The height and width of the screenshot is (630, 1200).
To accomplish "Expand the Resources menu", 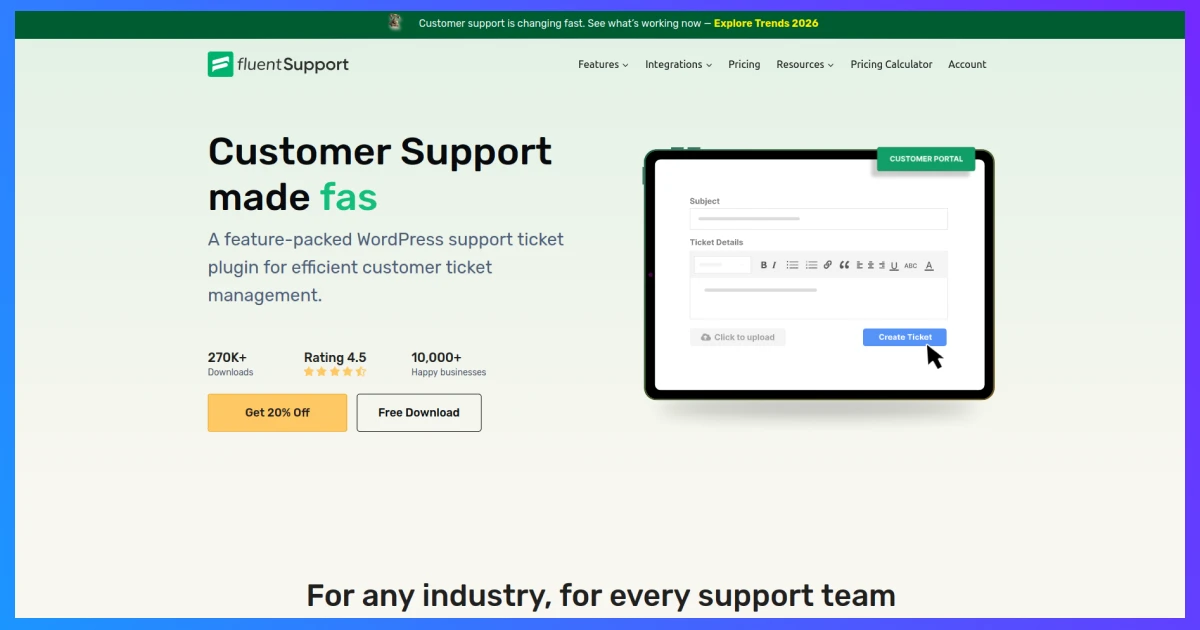I will (805, 64).
